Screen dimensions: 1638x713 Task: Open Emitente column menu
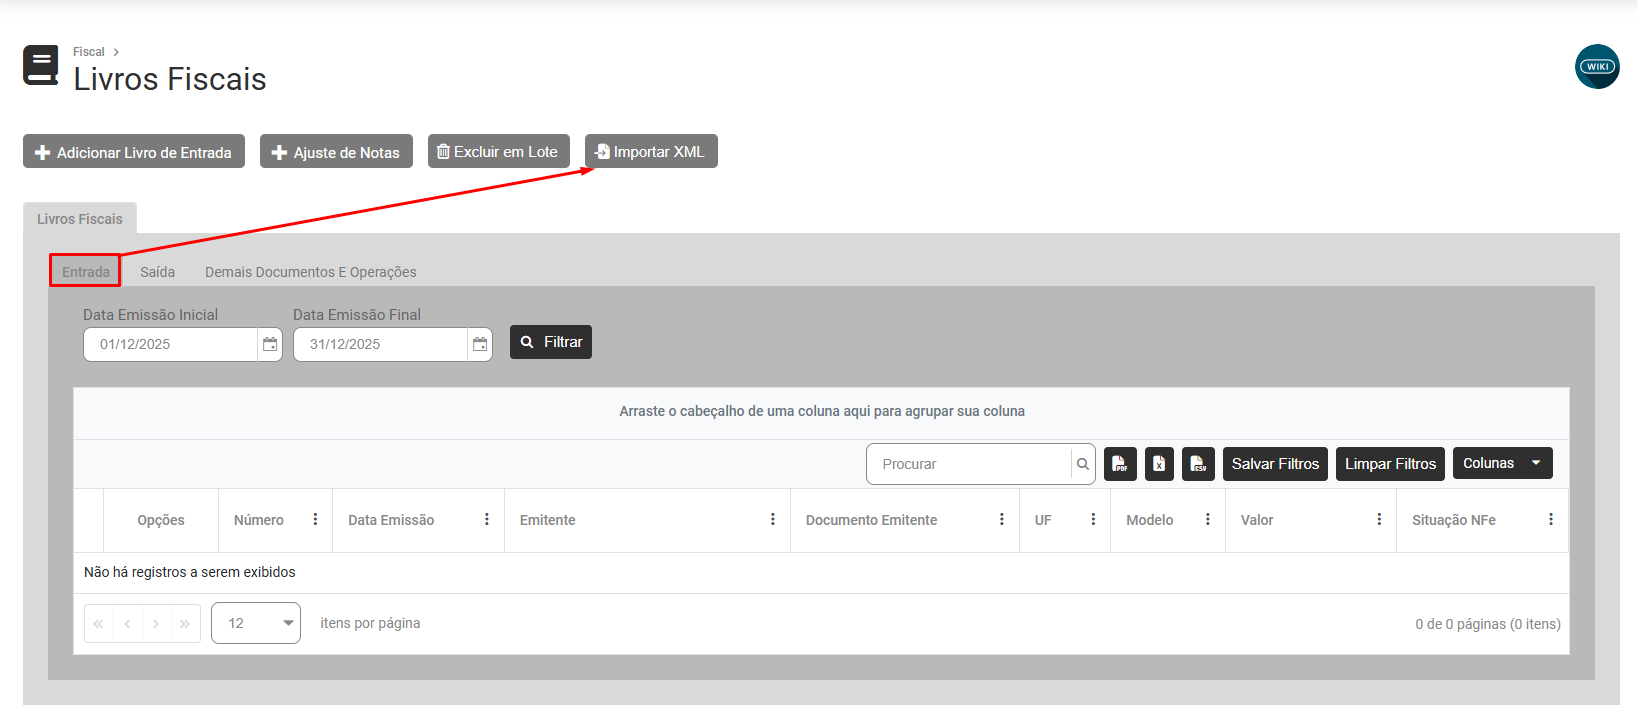coord(773,520)
